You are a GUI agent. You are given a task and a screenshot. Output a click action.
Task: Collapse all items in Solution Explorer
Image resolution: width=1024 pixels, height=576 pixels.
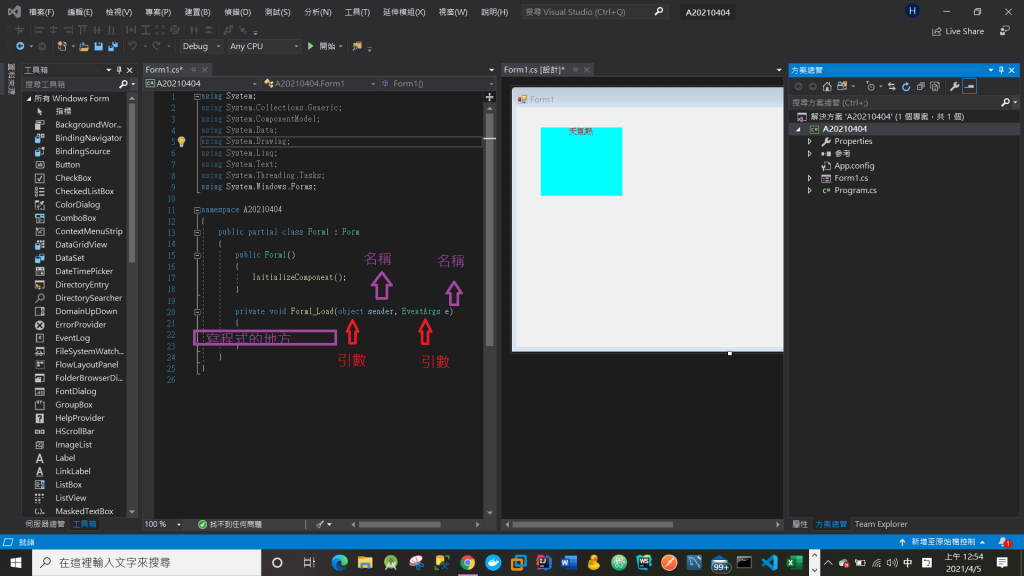pyautogui.click(x=920, y=86)
